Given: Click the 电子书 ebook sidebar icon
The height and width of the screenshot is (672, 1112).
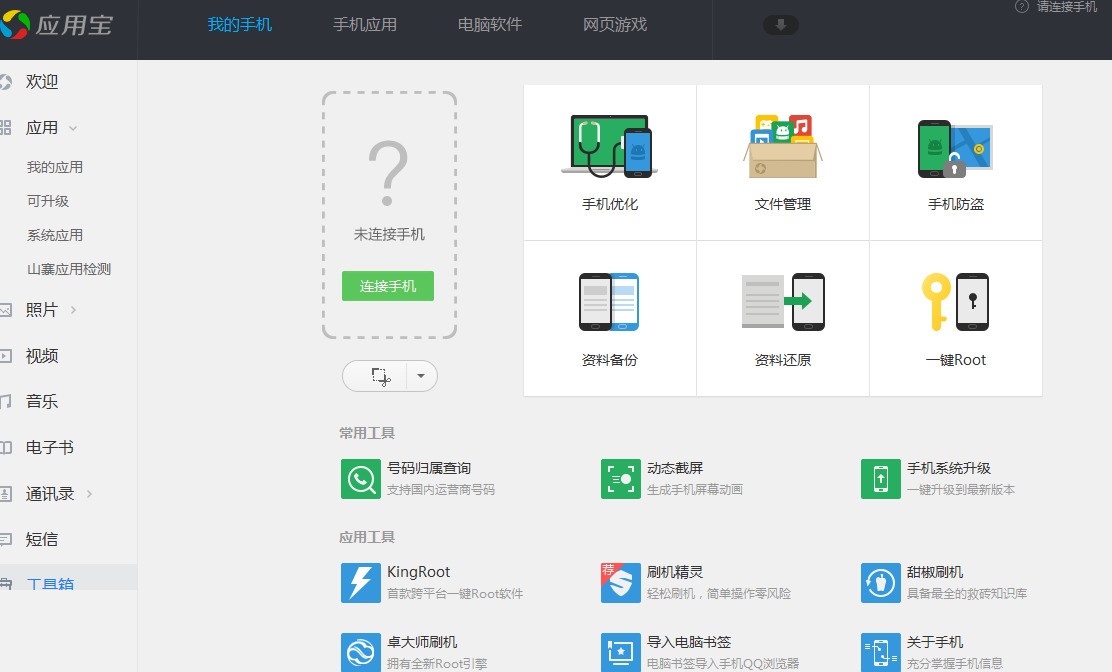Looking at the screenshot, I should tap(6, 447).
